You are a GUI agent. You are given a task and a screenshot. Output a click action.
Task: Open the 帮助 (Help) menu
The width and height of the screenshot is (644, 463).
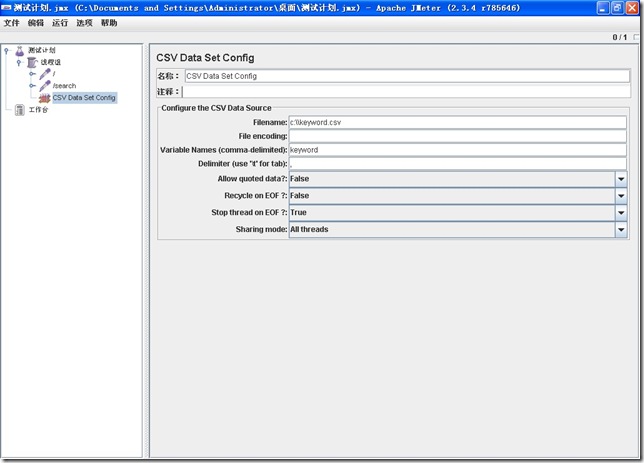coord(109,23)
